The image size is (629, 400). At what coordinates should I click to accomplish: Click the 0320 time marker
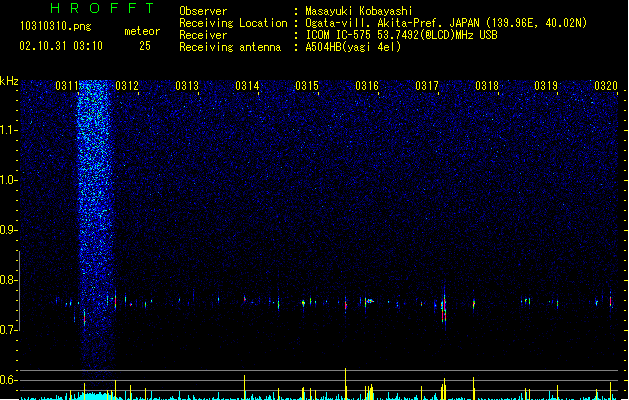606,86
